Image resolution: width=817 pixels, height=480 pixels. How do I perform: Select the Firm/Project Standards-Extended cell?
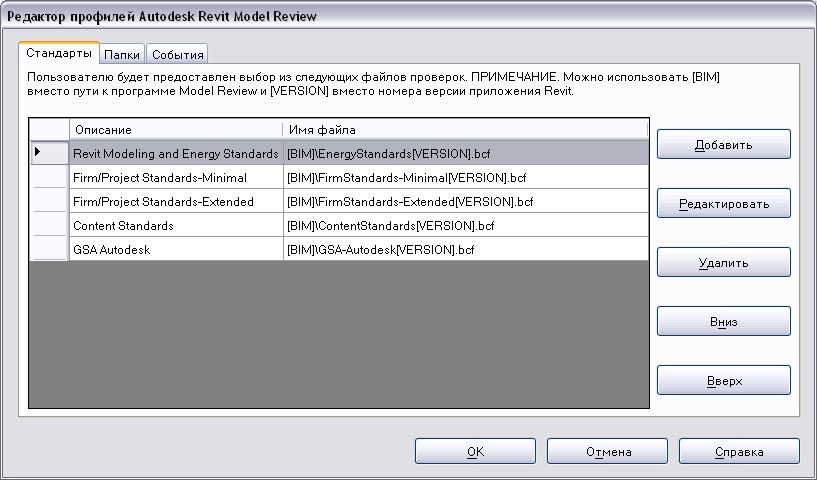(x=176, y=201)
